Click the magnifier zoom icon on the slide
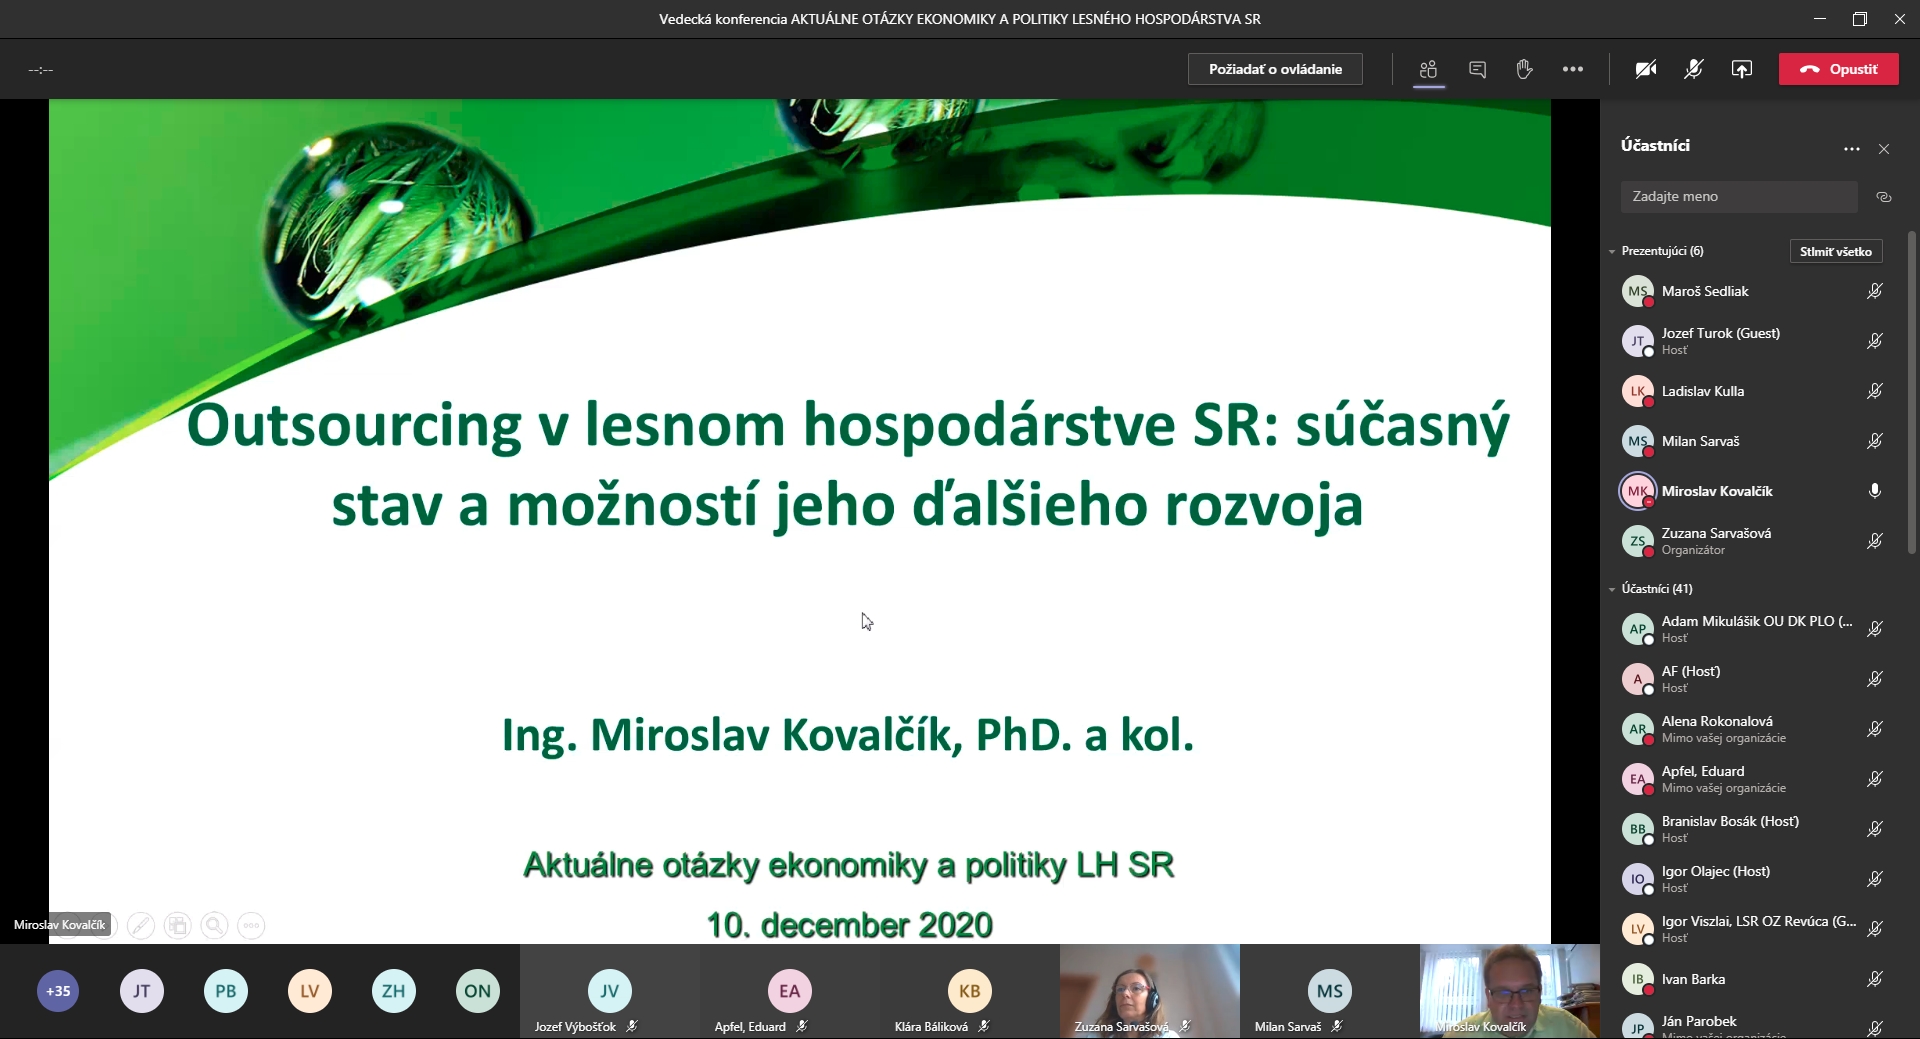The width and height of the screenshot is (1920, 1039). coord(214,926)
